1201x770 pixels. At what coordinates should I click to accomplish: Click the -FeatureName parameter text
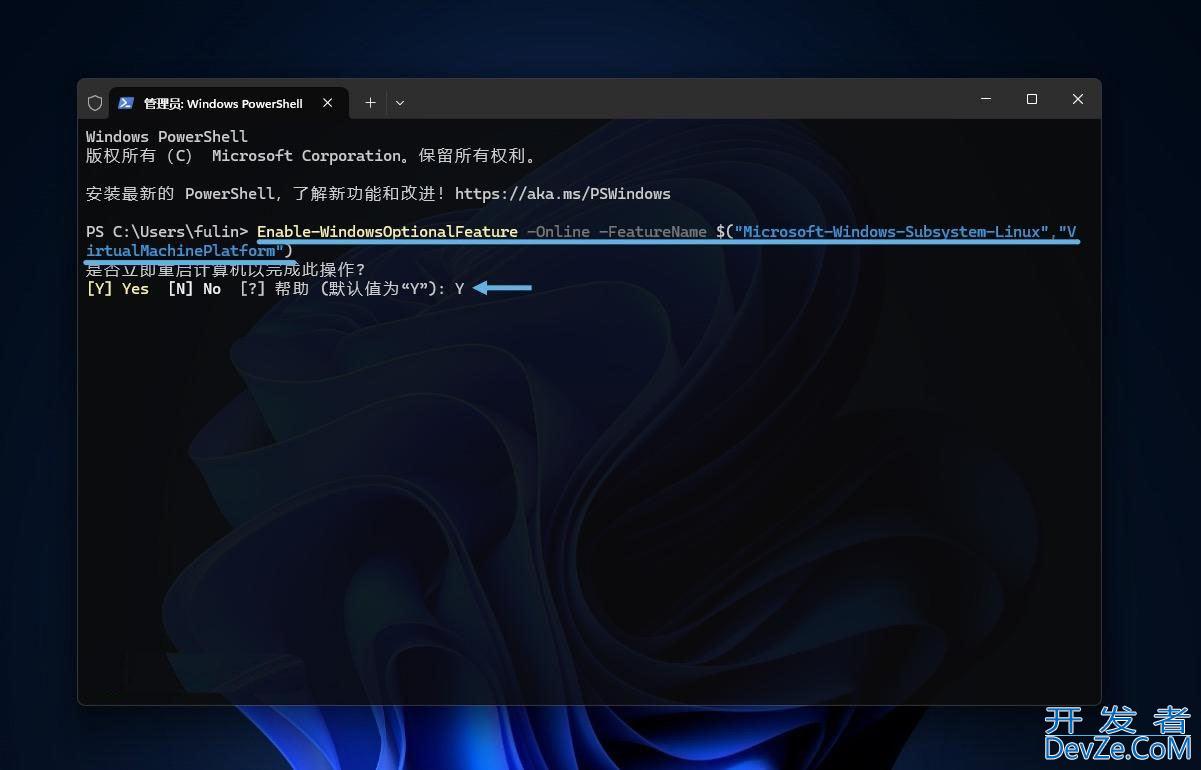coord(652,232)
